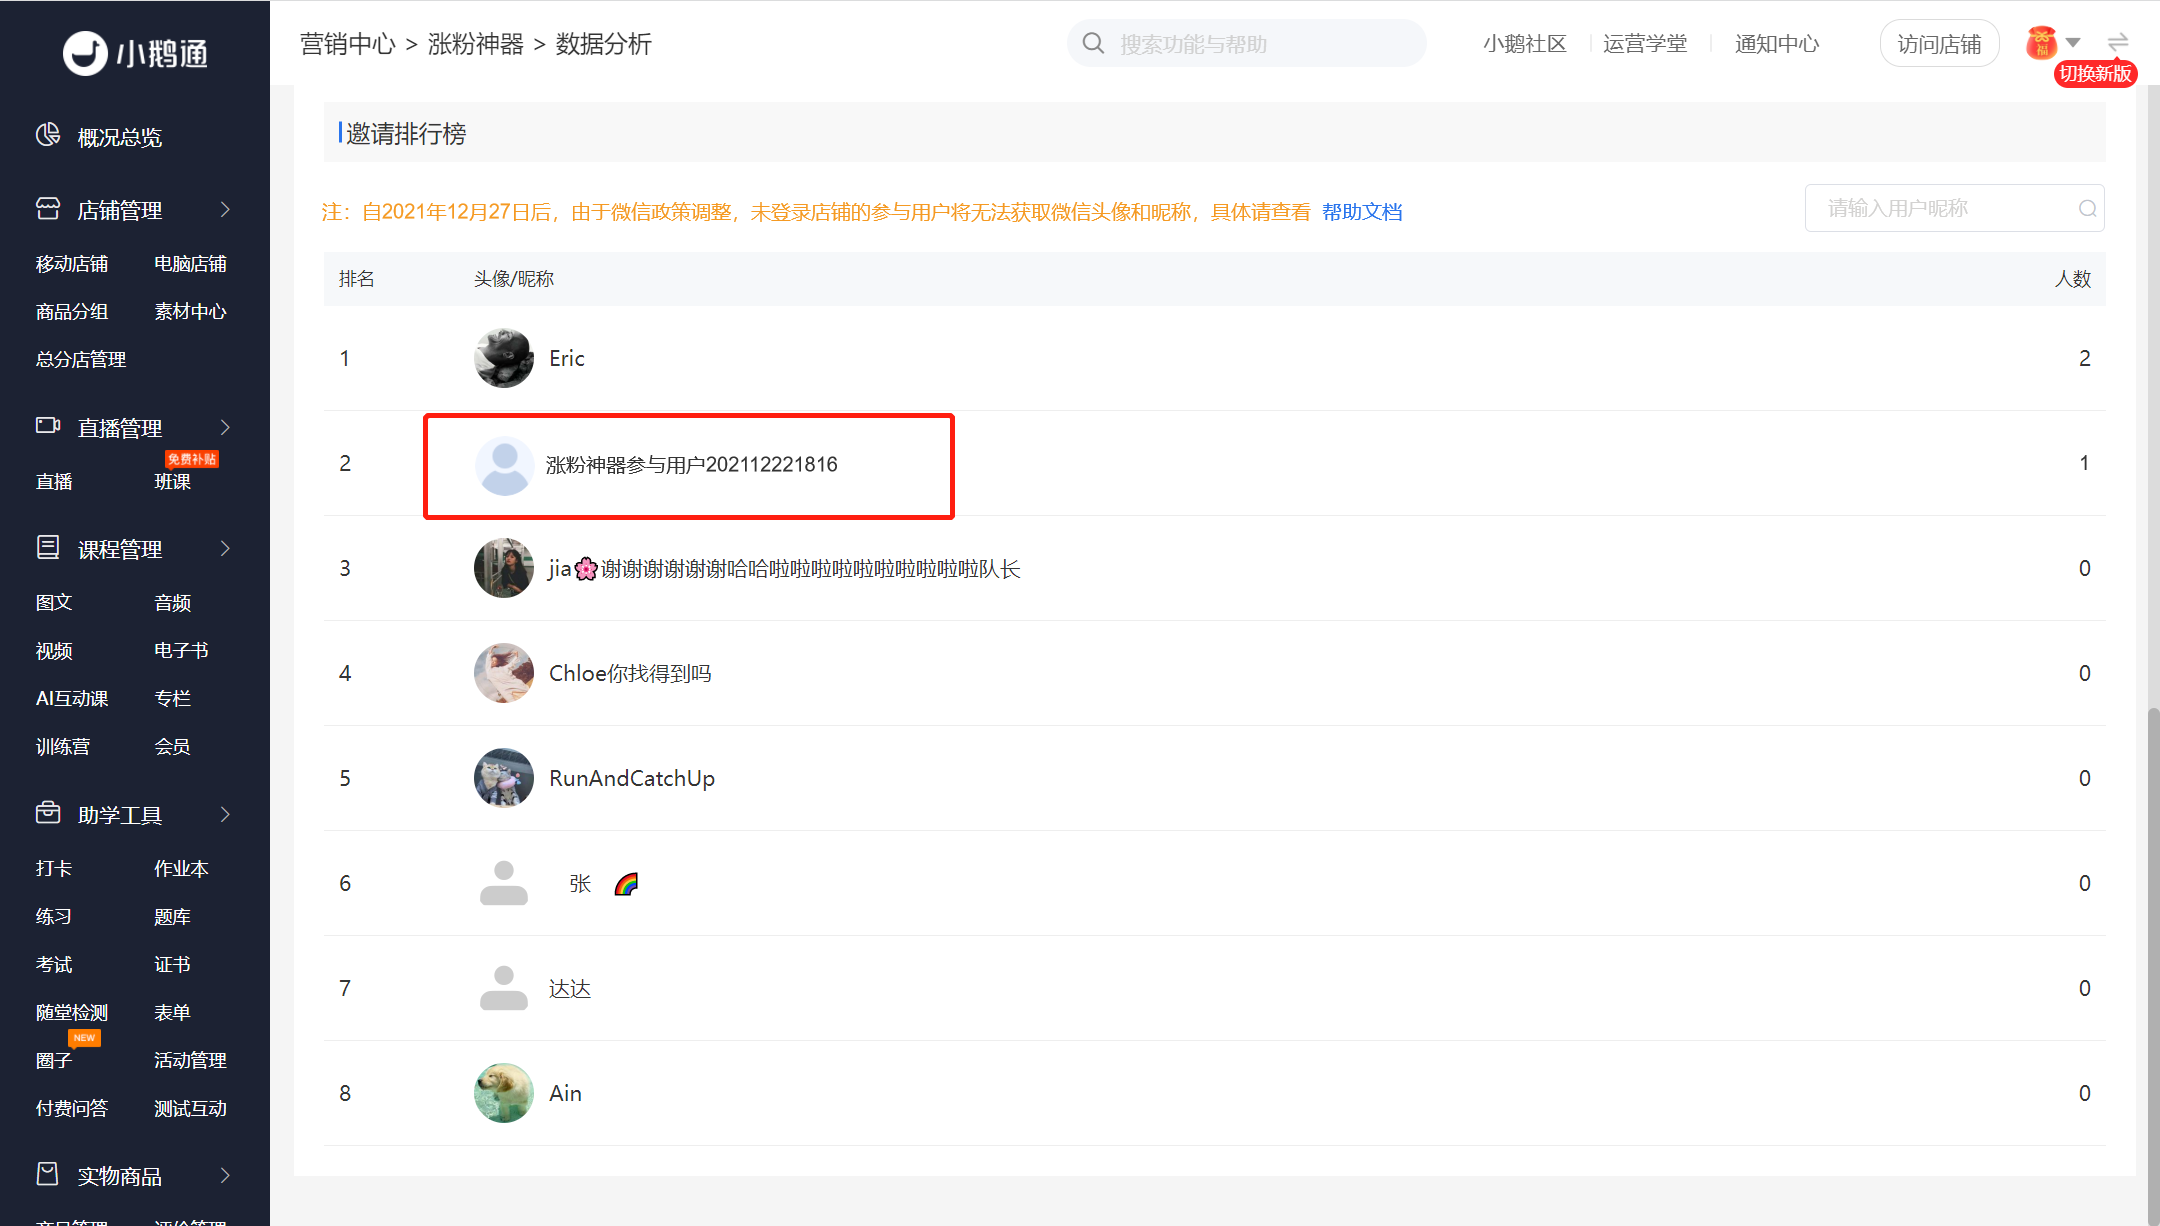Expand the 店铺管理 chevron arrow
This screenshot has height=1226, width=2160.
pyautogui.click(x=225, y=209)
